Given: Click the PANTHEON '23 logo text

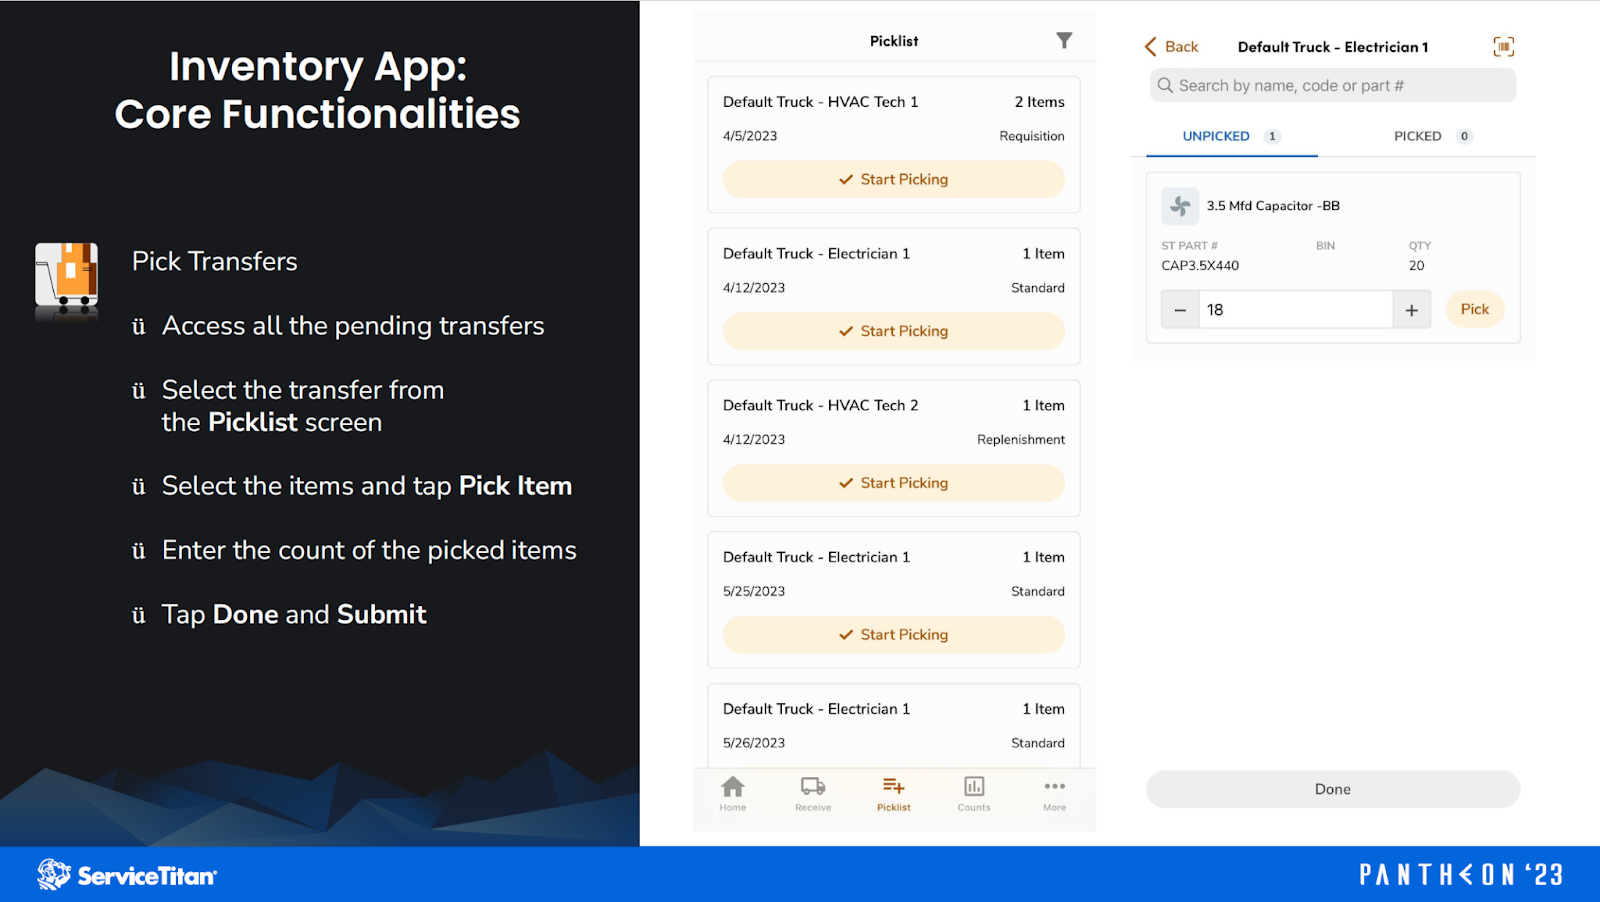Looking at the screenshot, I should click(1461, 875).
